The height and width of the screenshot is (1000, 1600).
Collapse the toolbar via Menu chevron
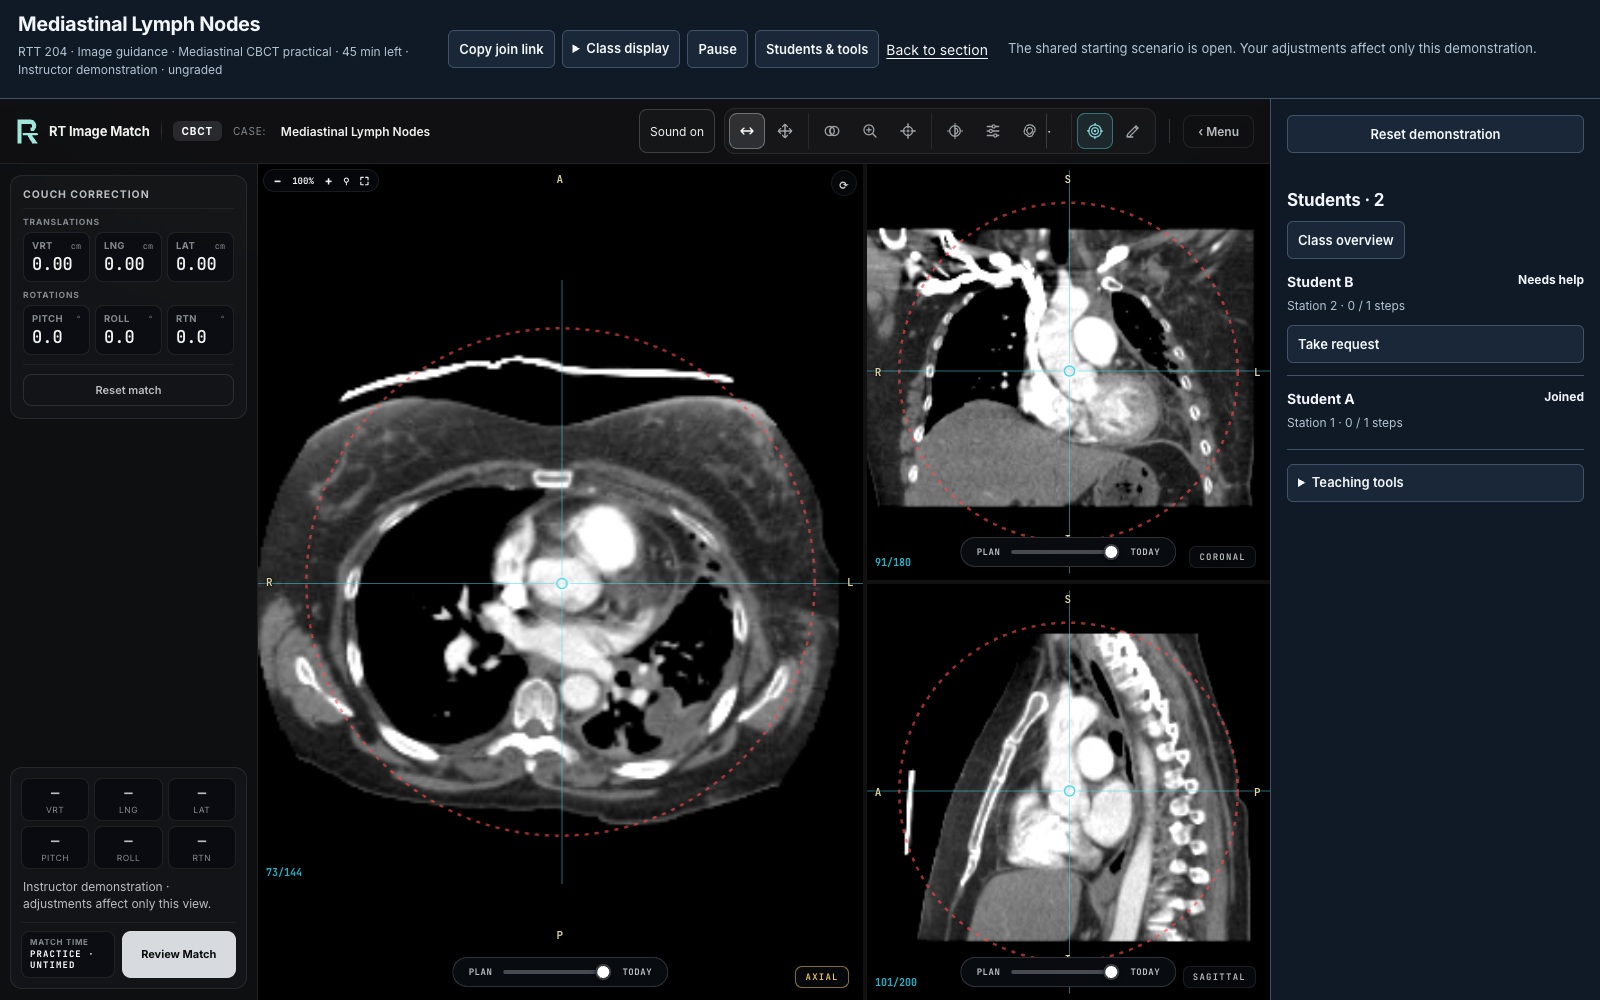[1218, 131]
